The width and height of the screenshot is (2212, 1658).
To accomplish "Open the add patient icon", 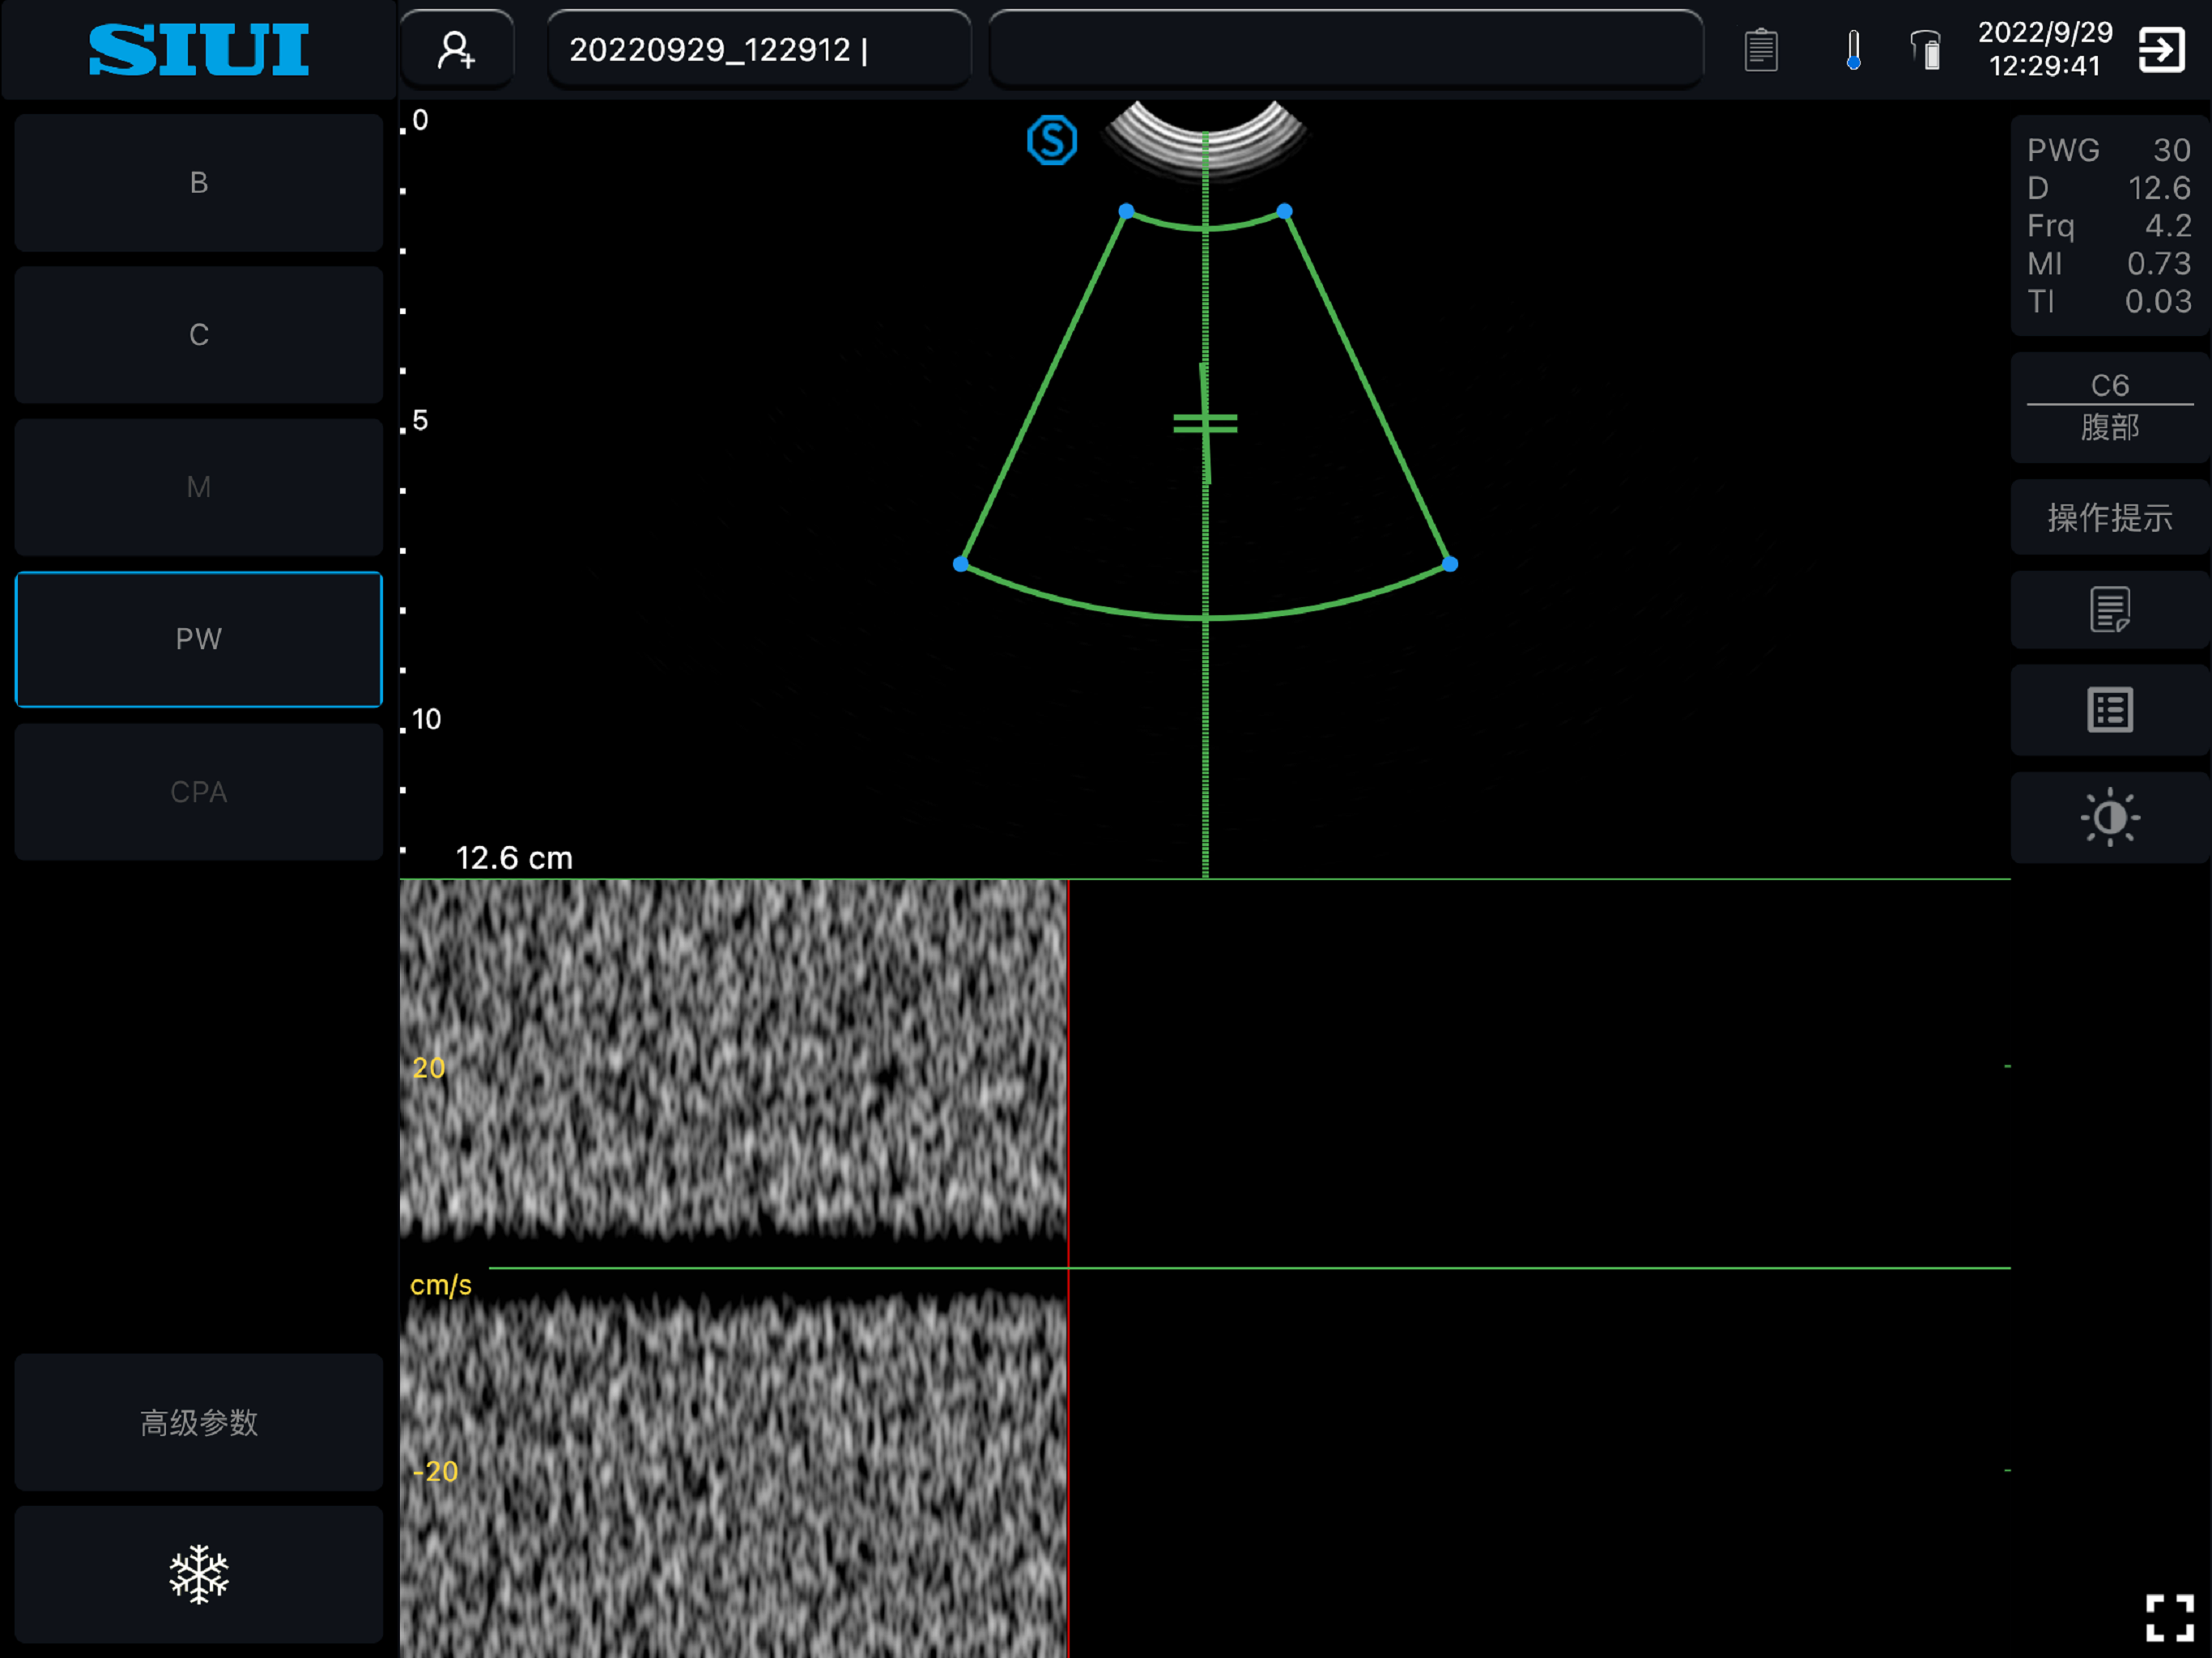I will point(456,49).
